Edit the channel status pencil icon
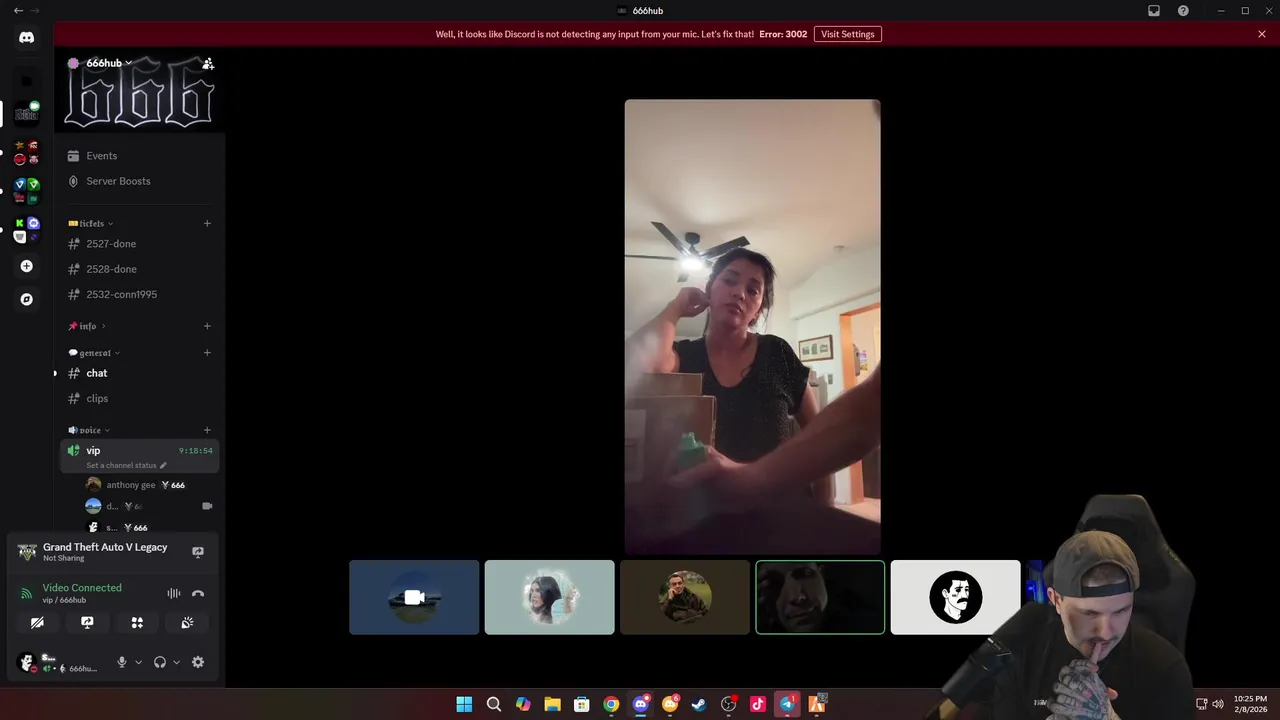1280x720 pixels. tap(163, 465)
